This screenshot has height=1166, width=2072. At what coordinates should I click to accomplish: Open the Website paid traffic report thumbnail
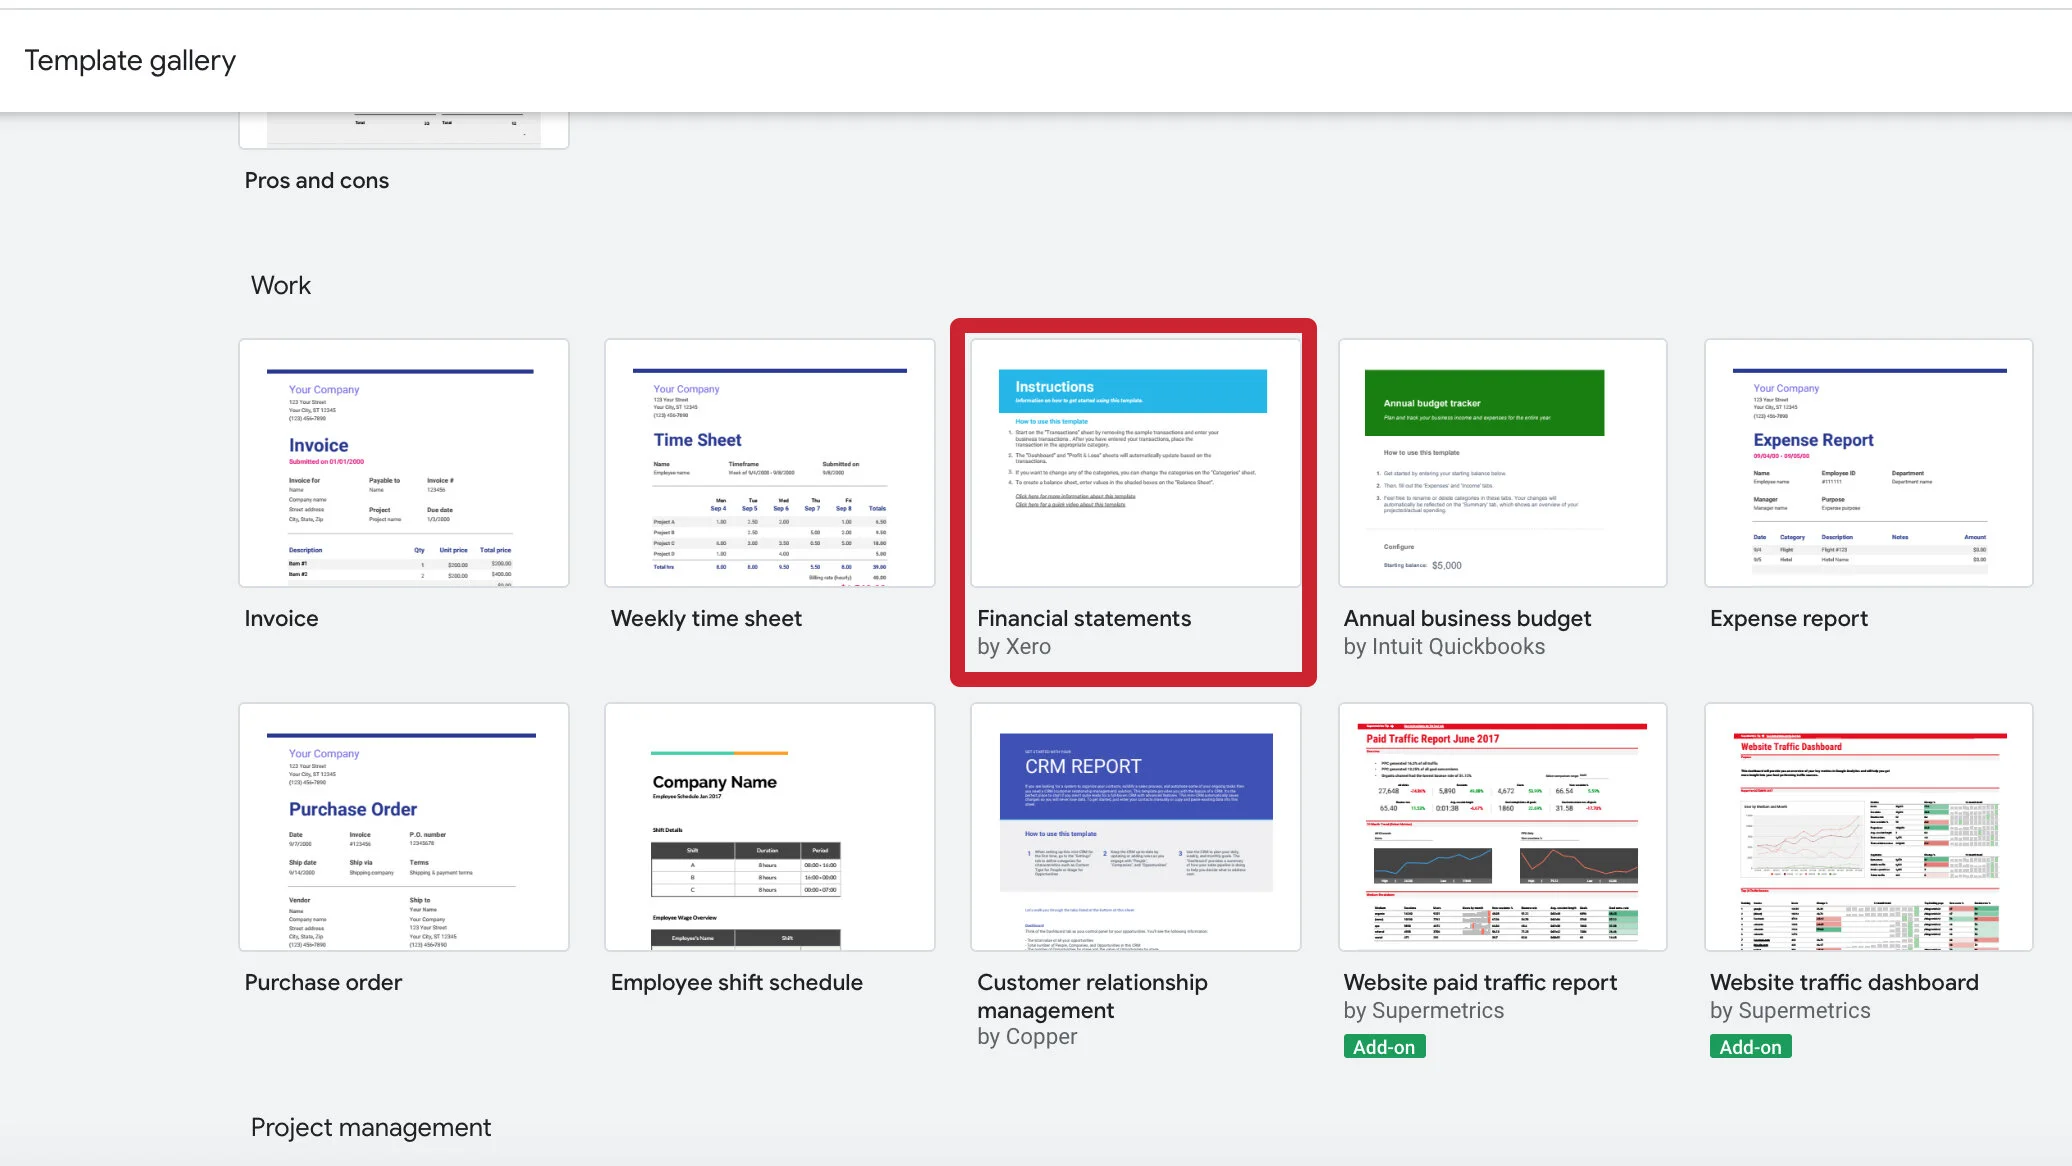[1502, 827]
